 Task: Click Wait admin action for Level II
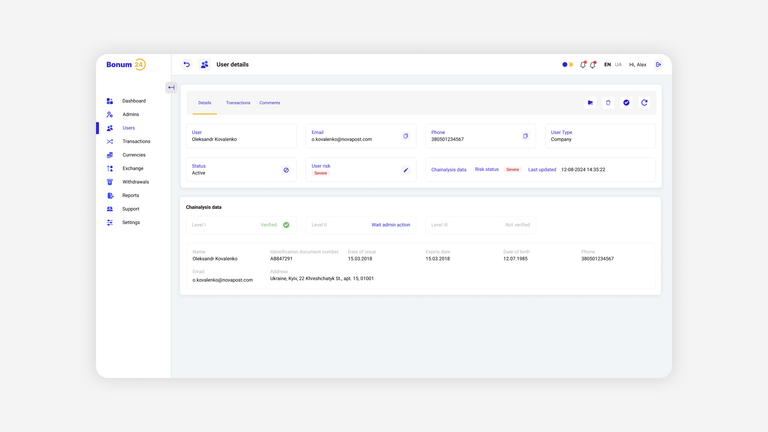tap(390, 225)
